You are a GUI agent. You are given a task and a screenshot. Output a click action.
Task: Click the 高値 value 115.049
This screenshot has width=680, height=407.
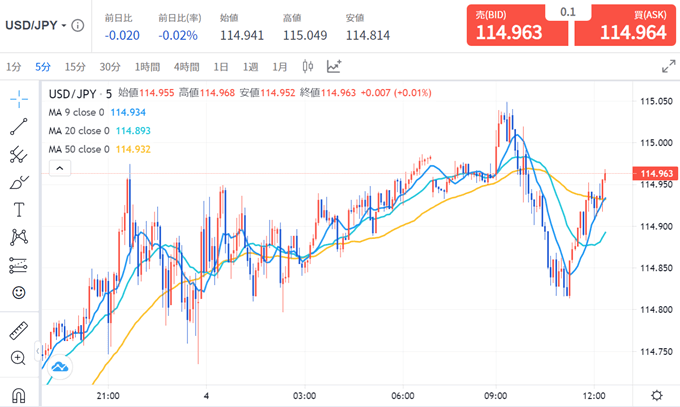click(305, 35)
